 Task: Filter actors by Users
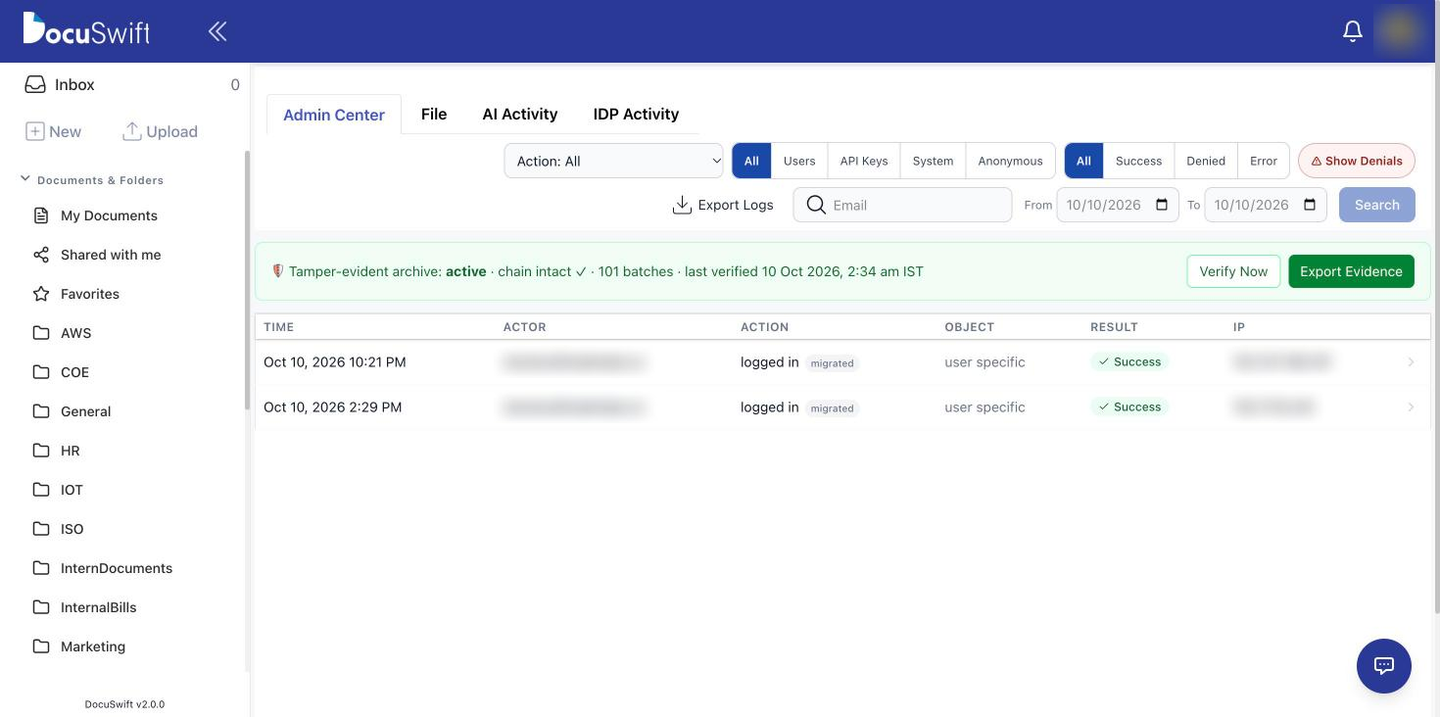pyautogui.click(x=799, y=161)
